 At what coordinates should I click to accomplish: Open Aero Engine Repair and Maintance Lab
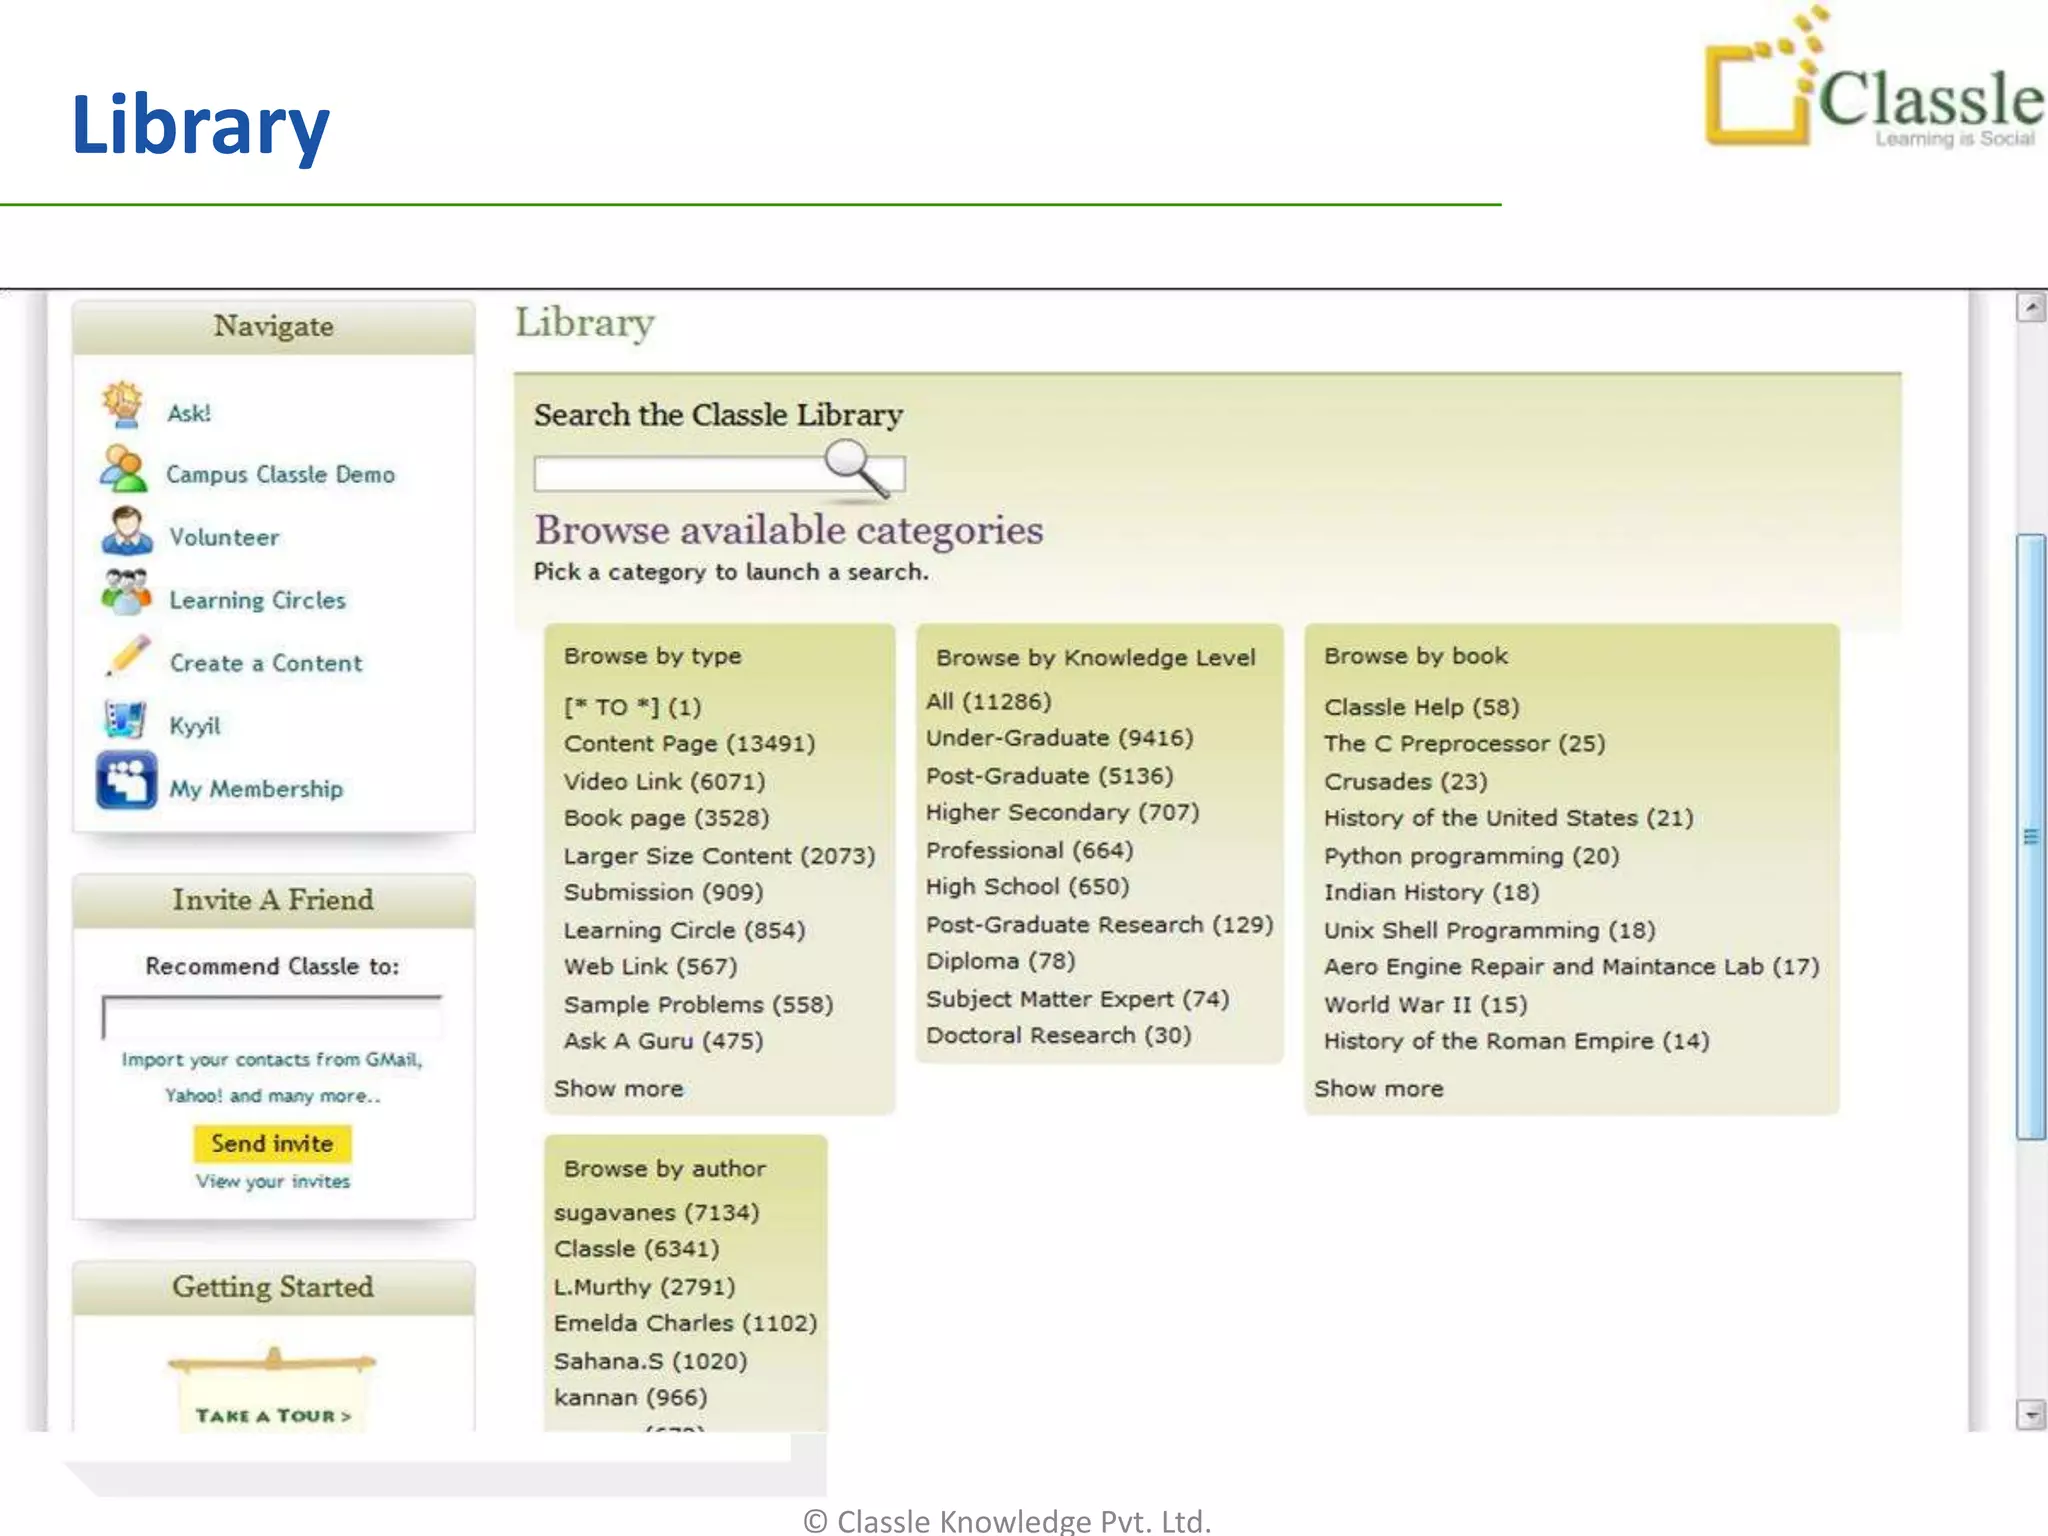1572,967
